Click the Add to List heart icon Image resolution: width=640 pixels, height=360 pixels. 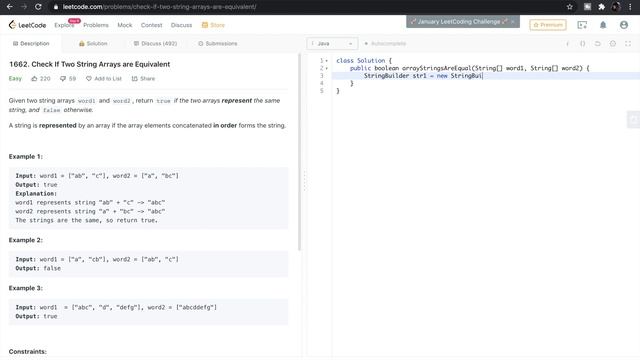pyautogui.click(x=89, y=78)
